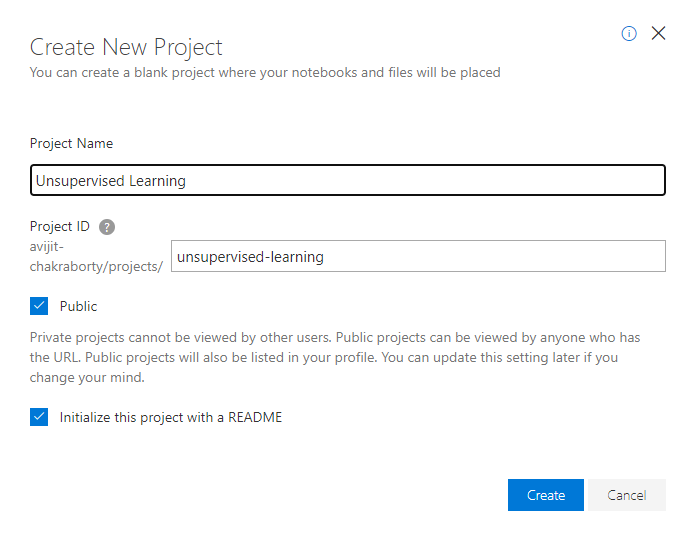Focus the Project ID text field
The width and height of the screenshot is (696, 541).
pos(418,257)
